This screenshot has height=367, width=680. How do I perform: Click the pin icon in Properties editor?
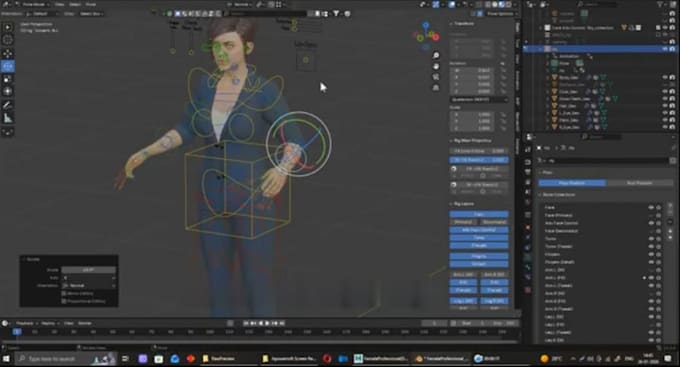coord(673,148)
